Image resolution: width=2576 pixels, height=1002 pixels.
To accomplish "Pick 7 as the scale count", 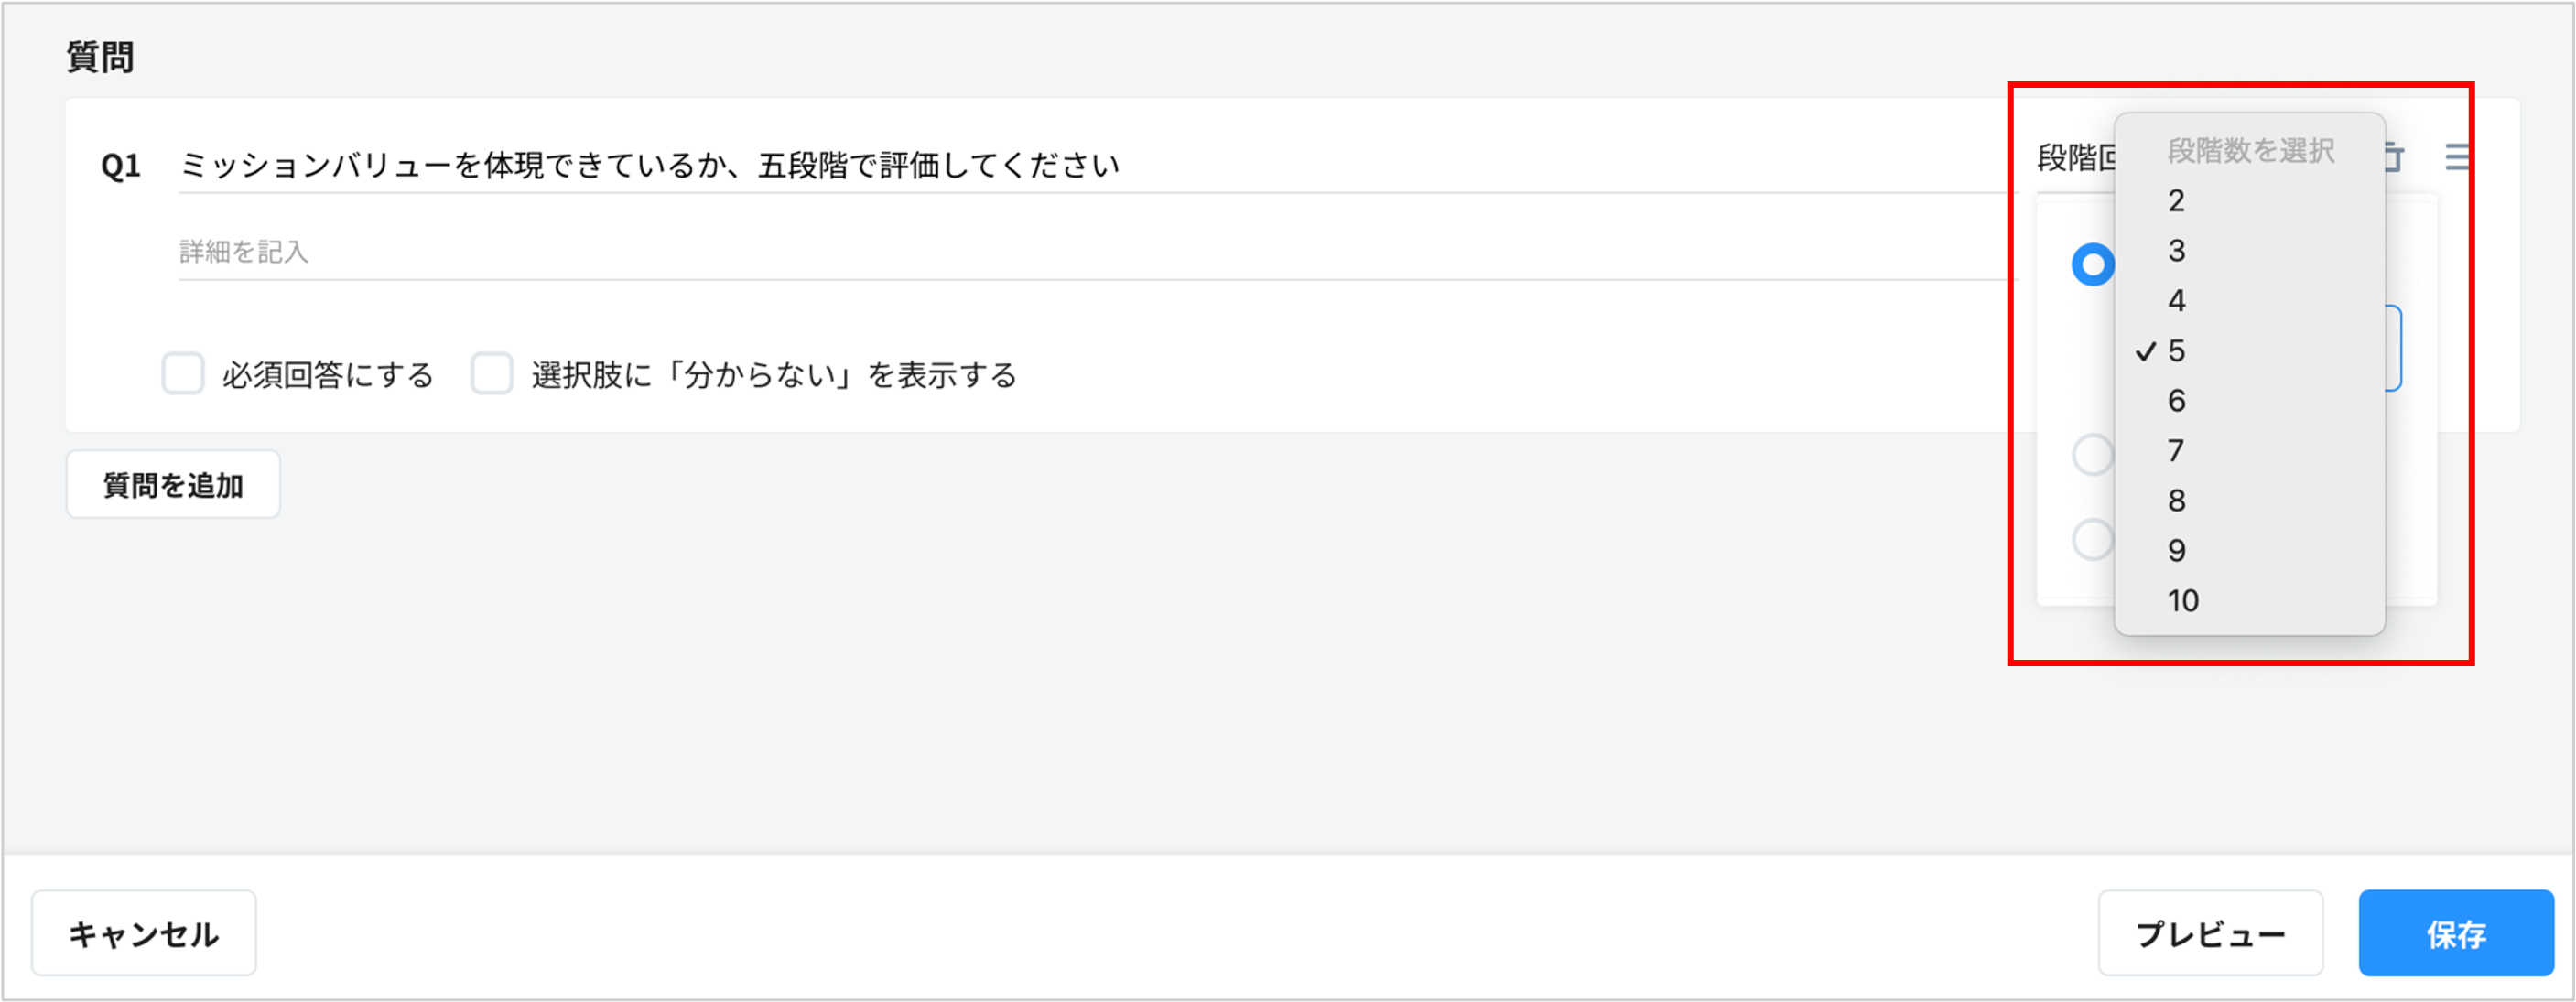I will point(2176,451).
